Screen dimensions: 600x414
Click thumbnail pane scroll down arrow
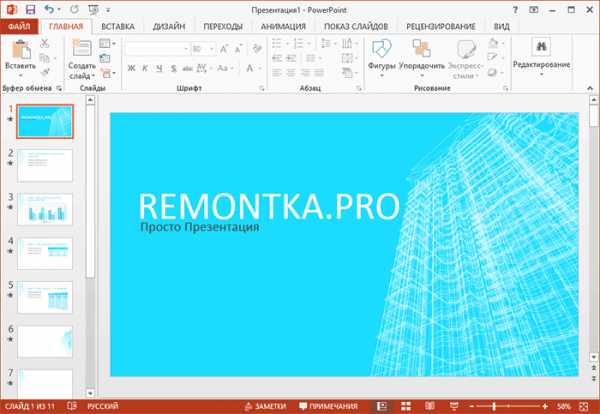point(90,393)
